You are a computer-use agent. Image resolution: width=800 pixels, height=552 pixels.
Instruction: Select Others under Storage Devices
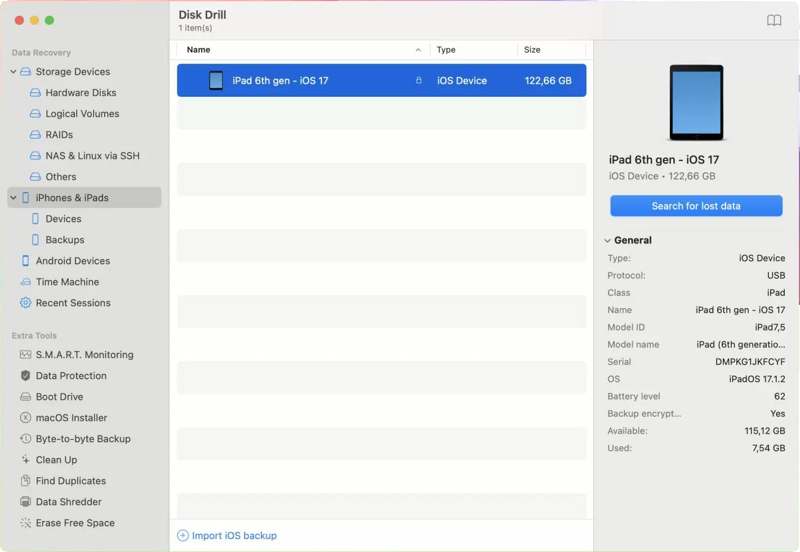pos(61,177)
